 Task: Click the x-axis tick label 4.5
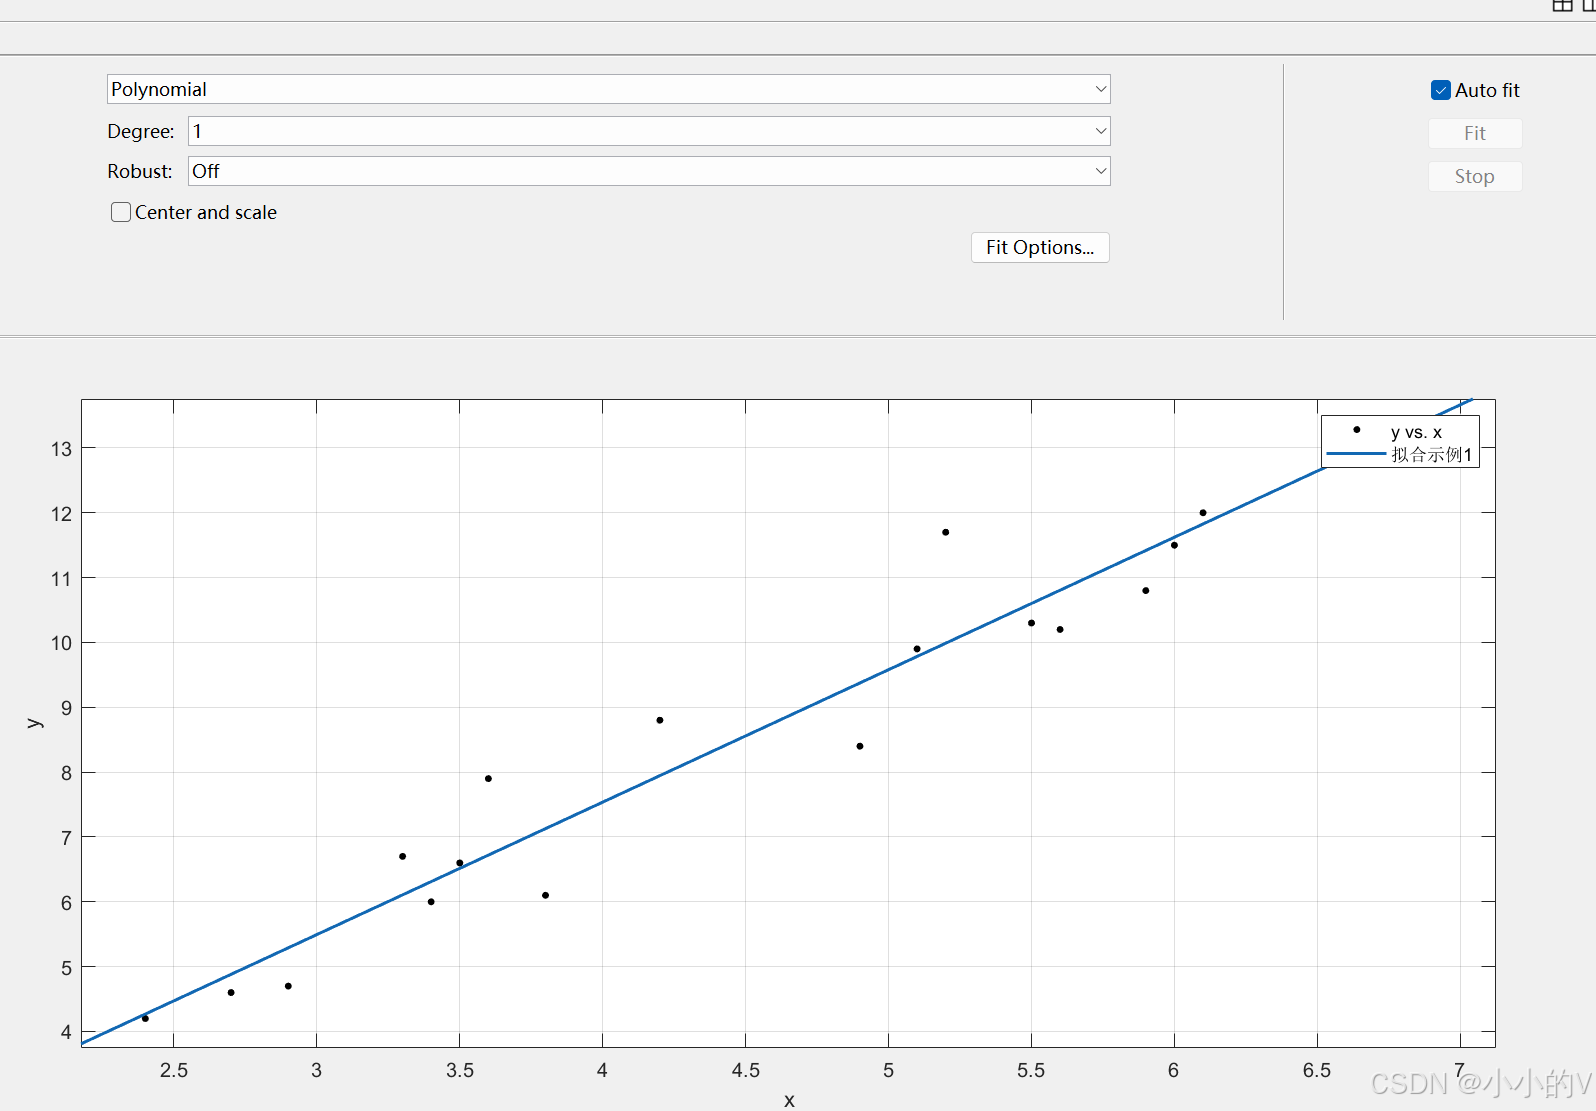745,1070
